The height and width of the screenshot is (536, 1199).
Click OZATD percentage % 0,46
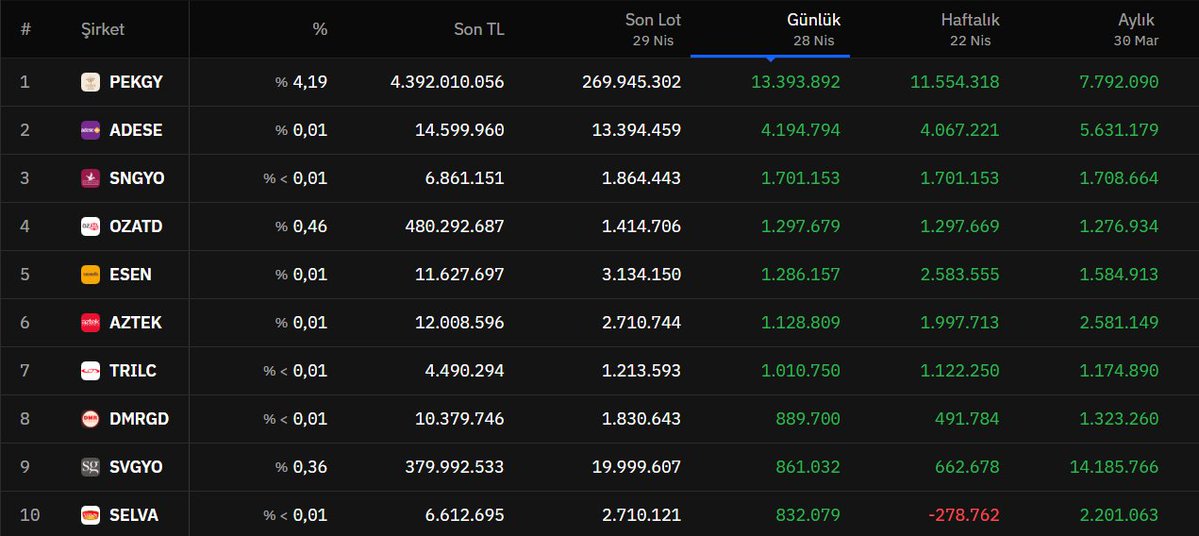coord(301,226)
